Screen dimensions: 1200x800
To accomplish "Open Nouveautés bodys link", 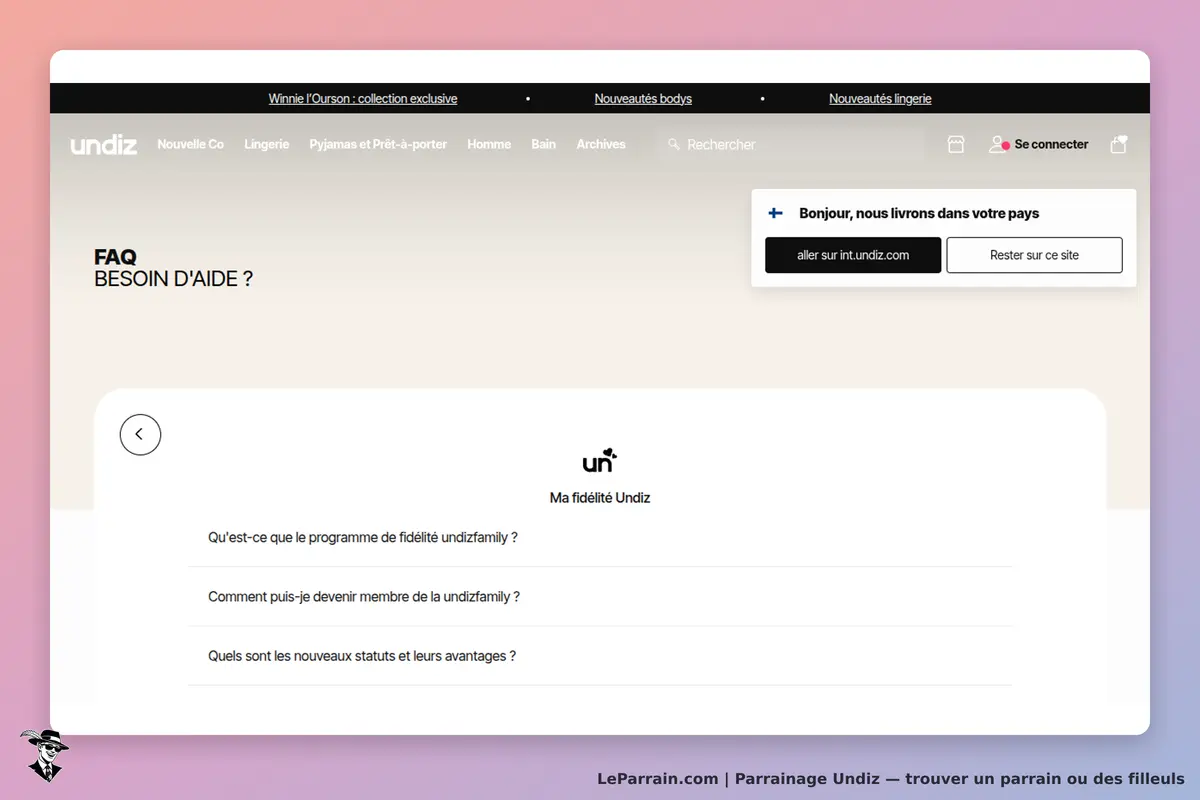I will click(643, 99).
